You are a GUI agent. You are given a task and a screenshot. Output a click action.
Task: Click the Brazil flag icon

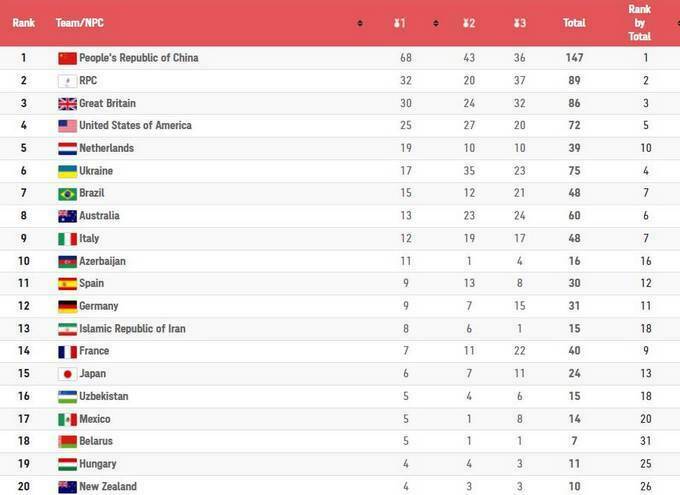click(67, 194)
